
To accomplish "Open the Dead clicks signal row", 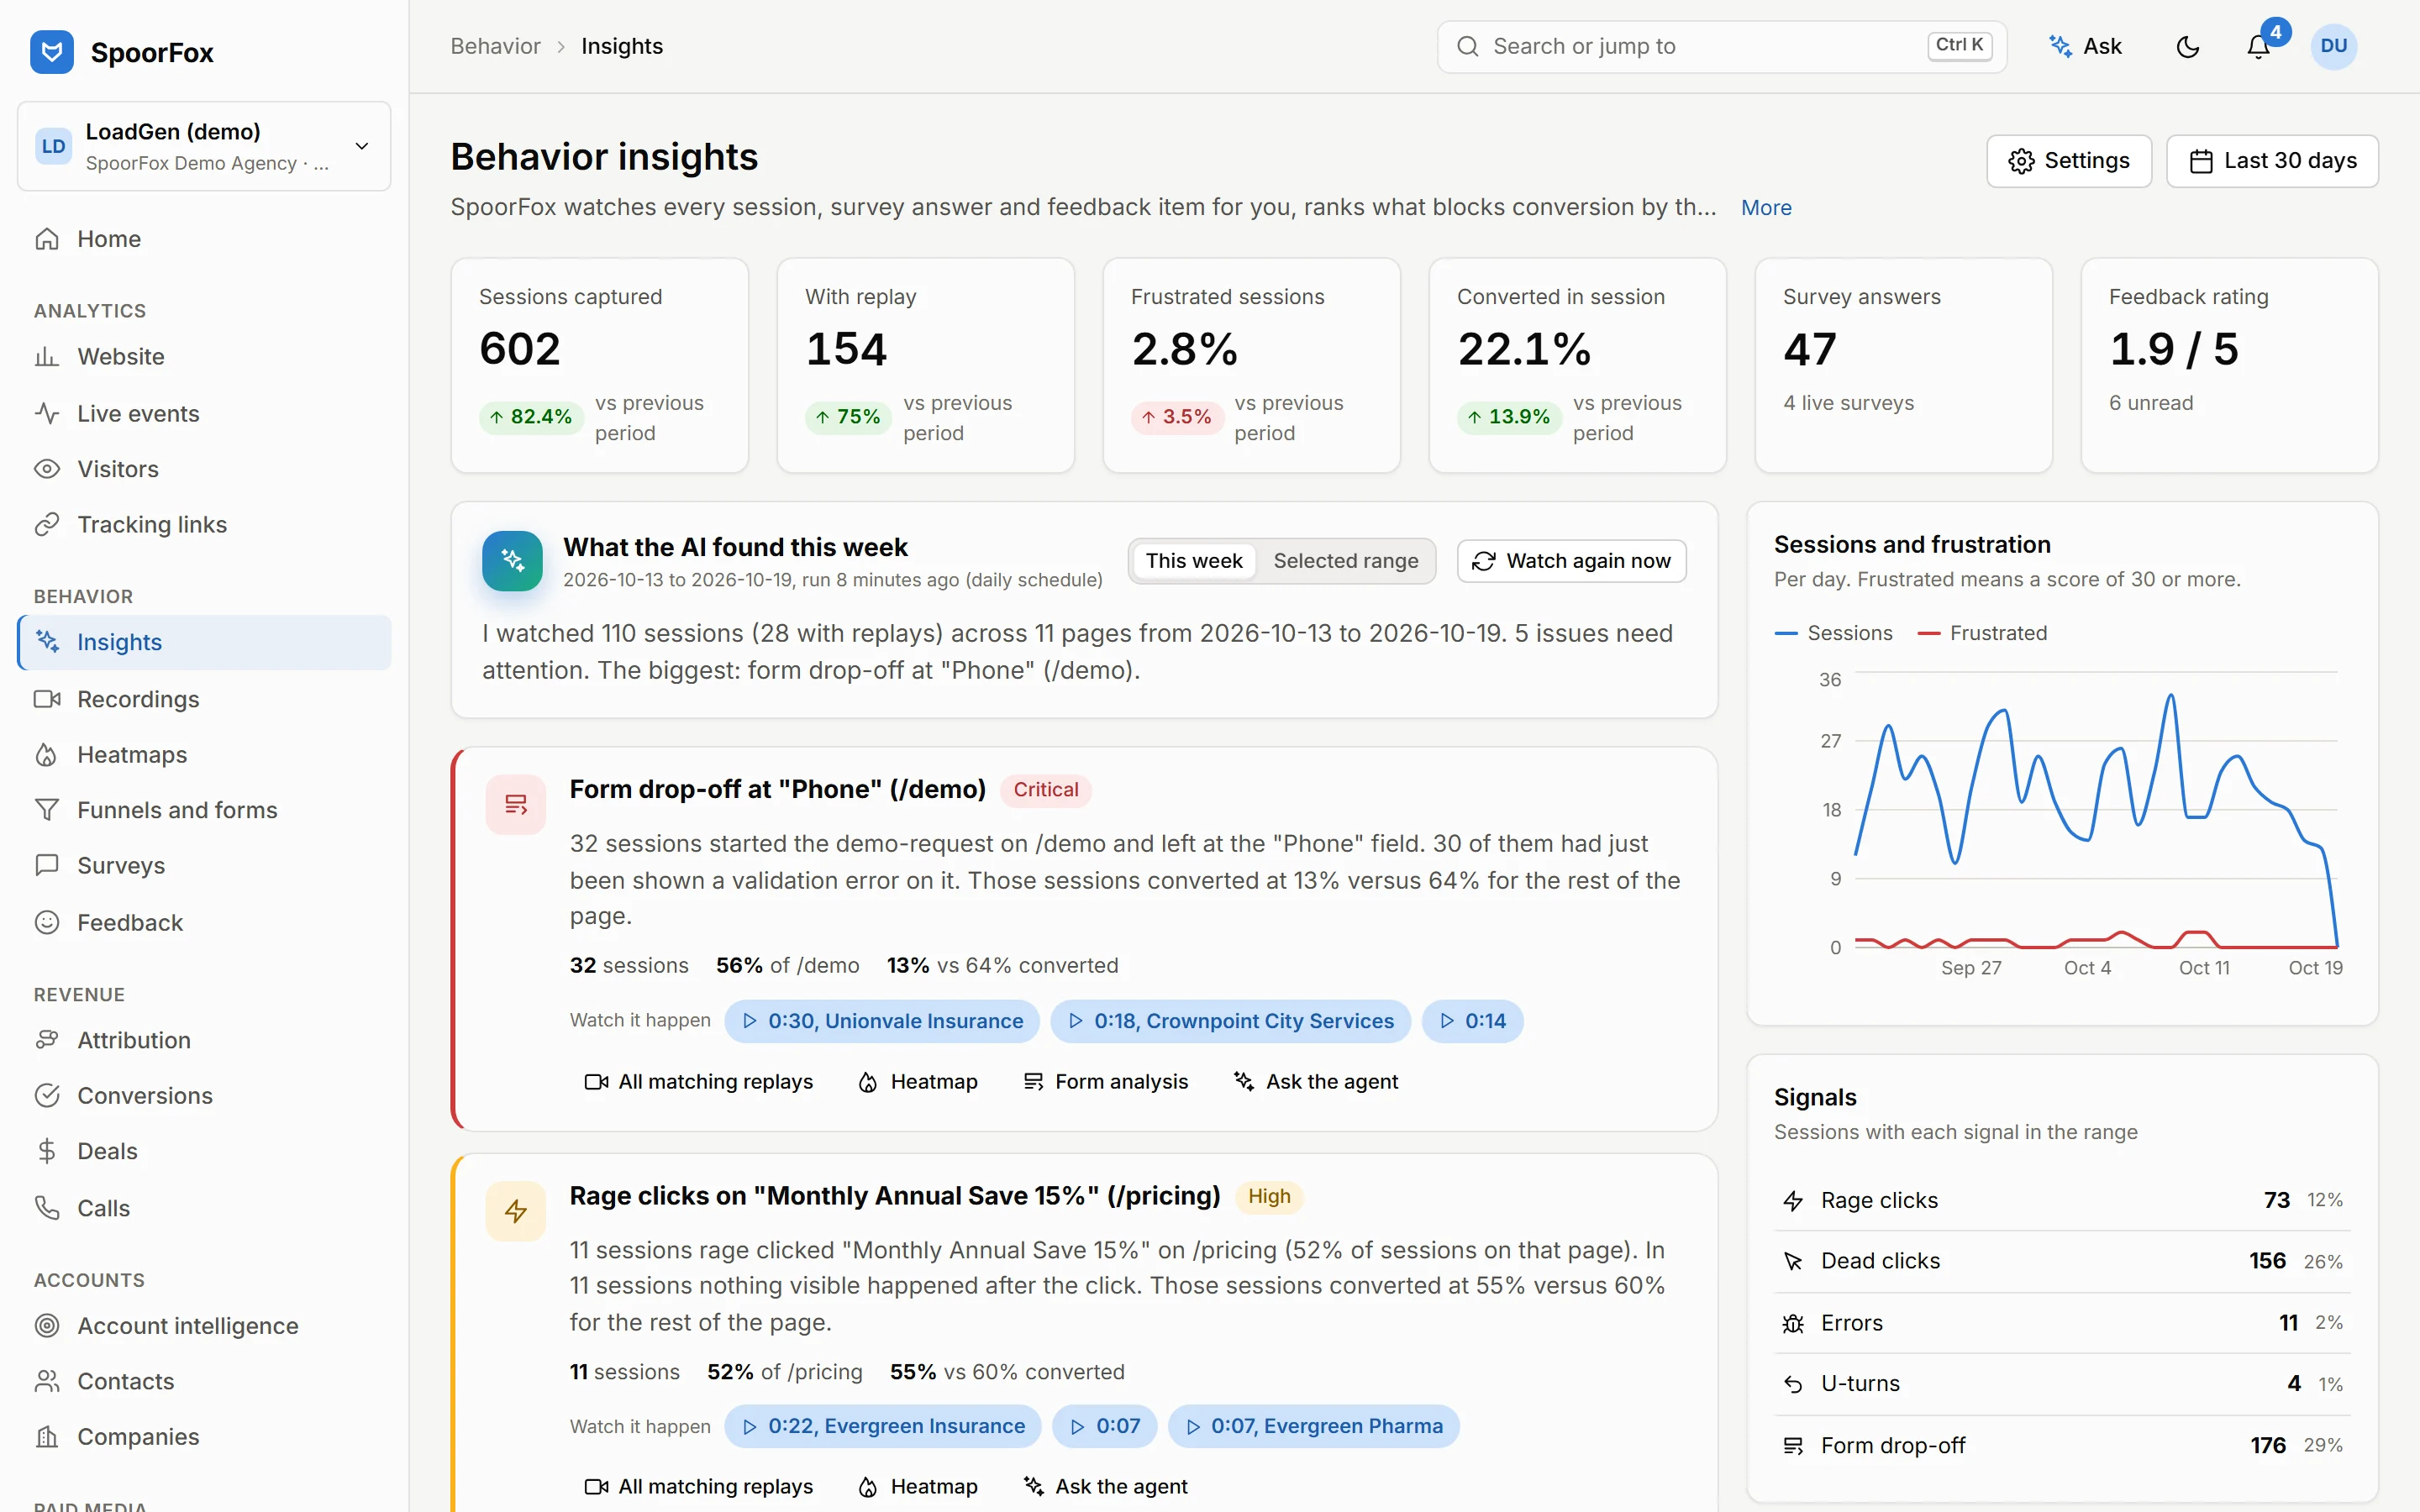I will coord(2062,1261).
